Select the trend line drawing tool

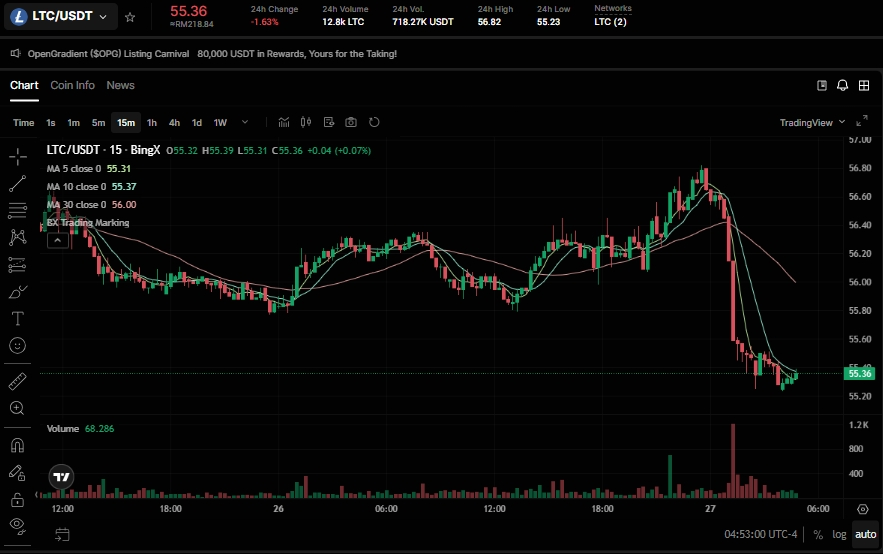17,184
